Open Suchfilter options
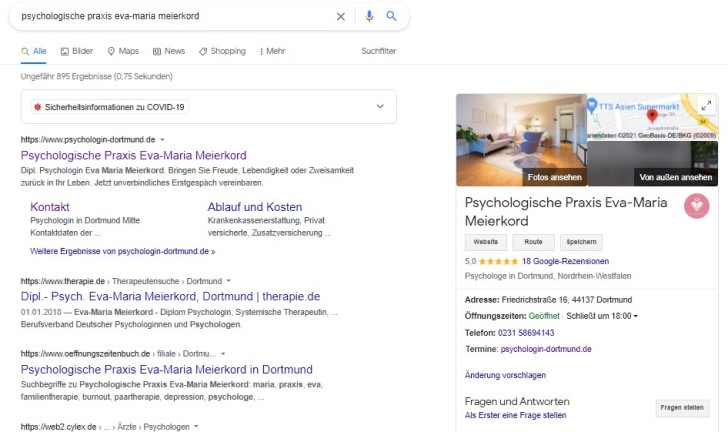Image resolution: width=728 pixels, height=432 pixels. pyautogui.click(x=379, y=51)
